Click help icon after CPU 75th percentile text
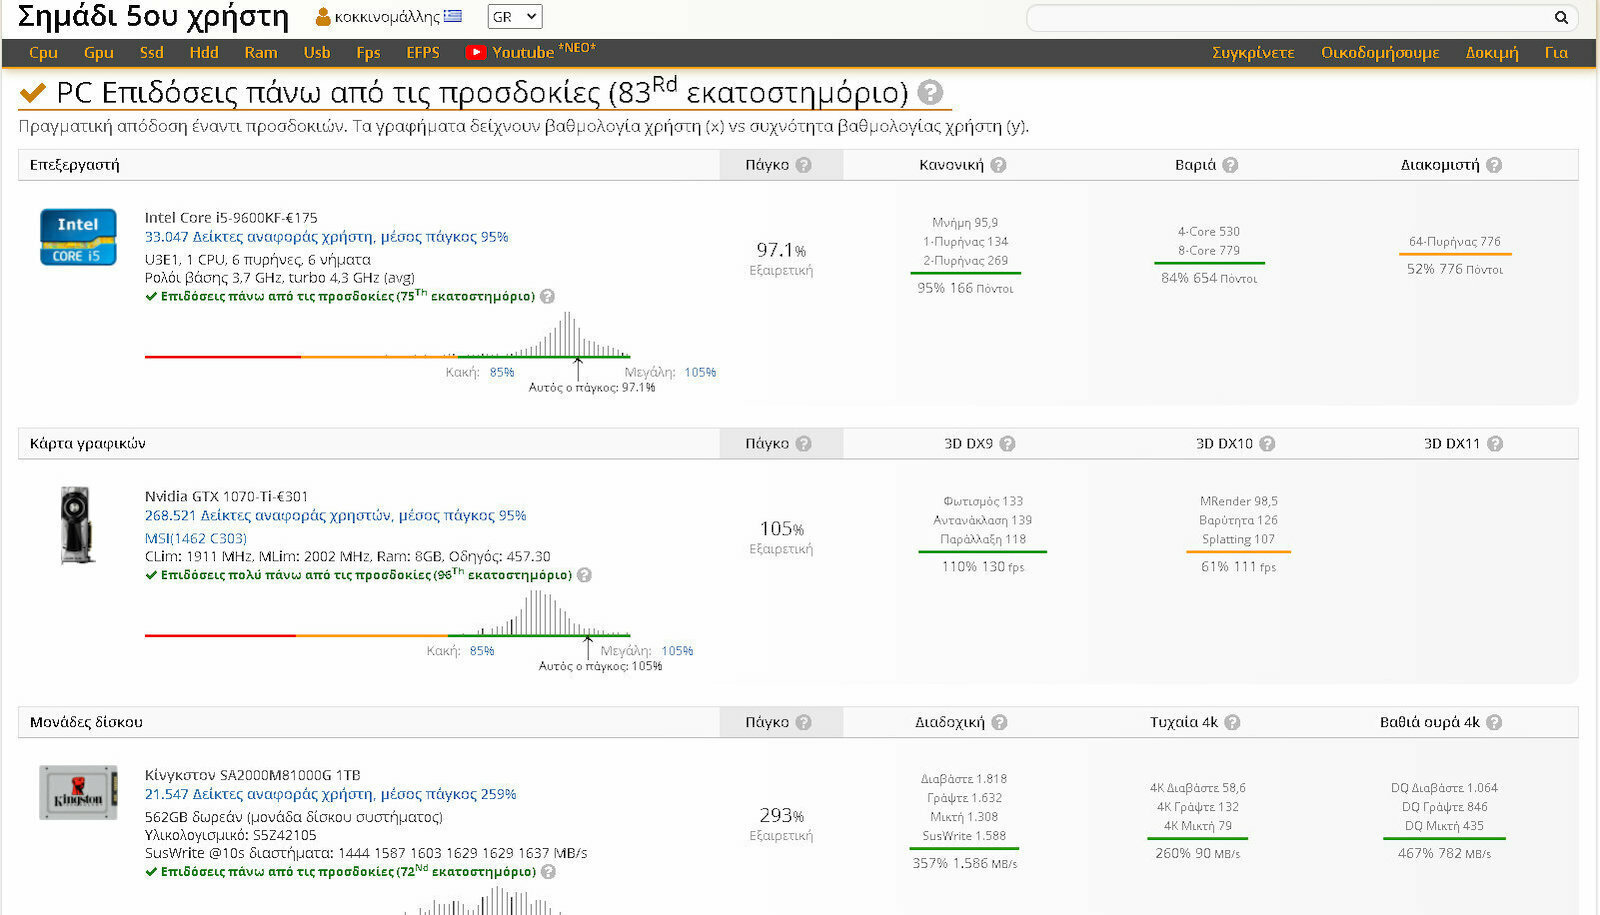 point(547,296)
